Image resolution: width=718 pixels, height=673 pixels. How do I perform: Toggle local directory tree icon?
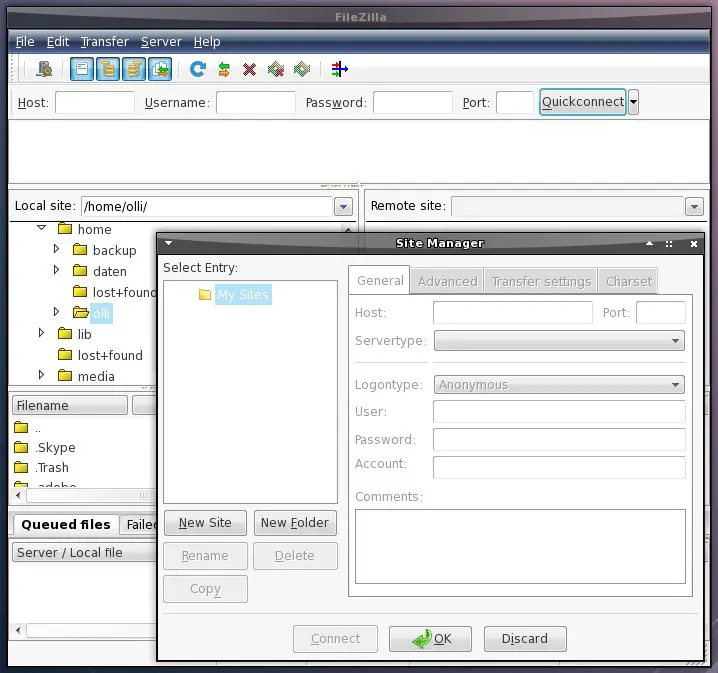[108, 70]
